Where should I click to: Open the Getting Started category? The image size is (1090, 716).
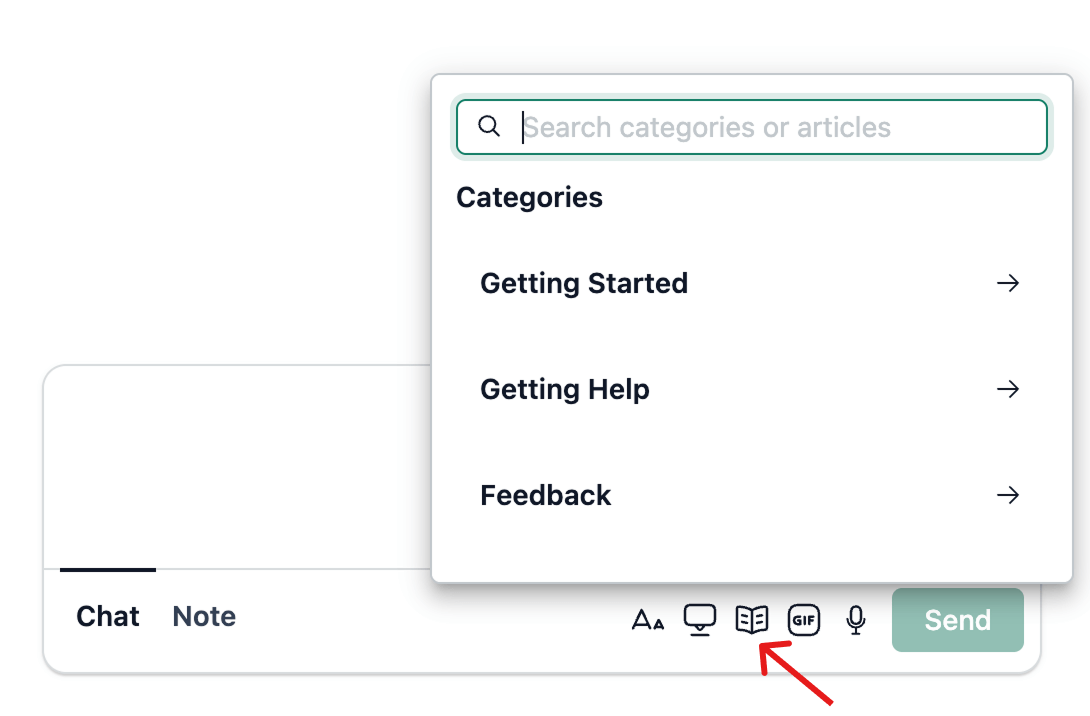tap(584, 283)
